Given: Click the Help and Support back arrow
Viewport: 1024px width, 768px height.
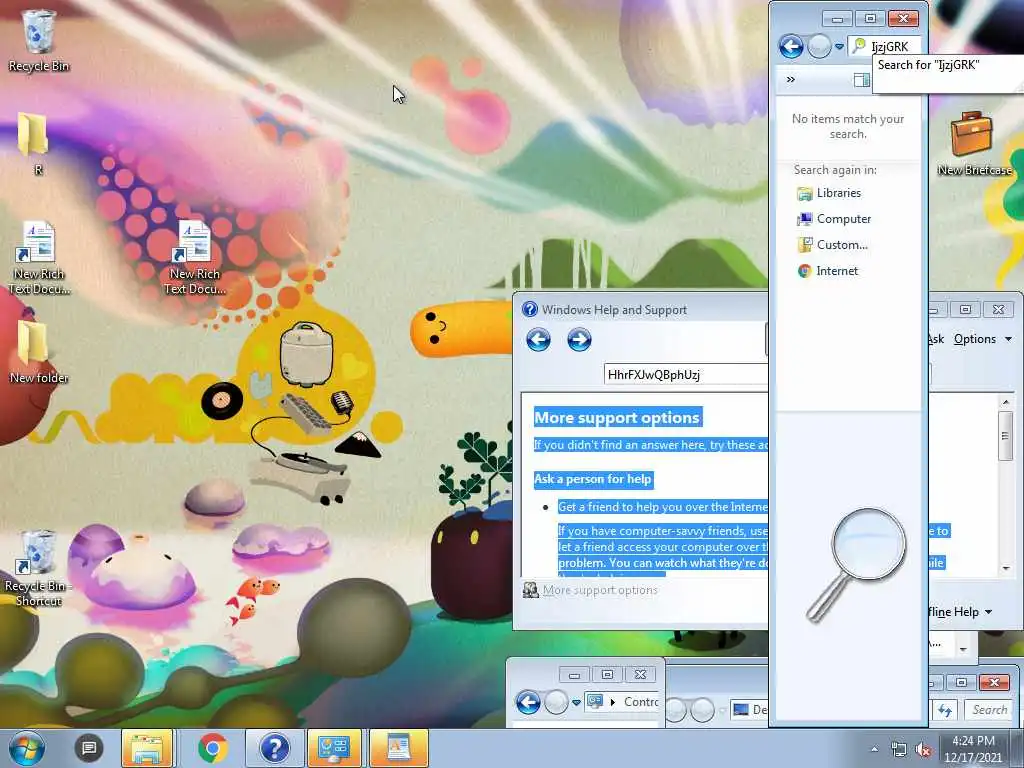Looking at the screenshot, I should (538, 340).
